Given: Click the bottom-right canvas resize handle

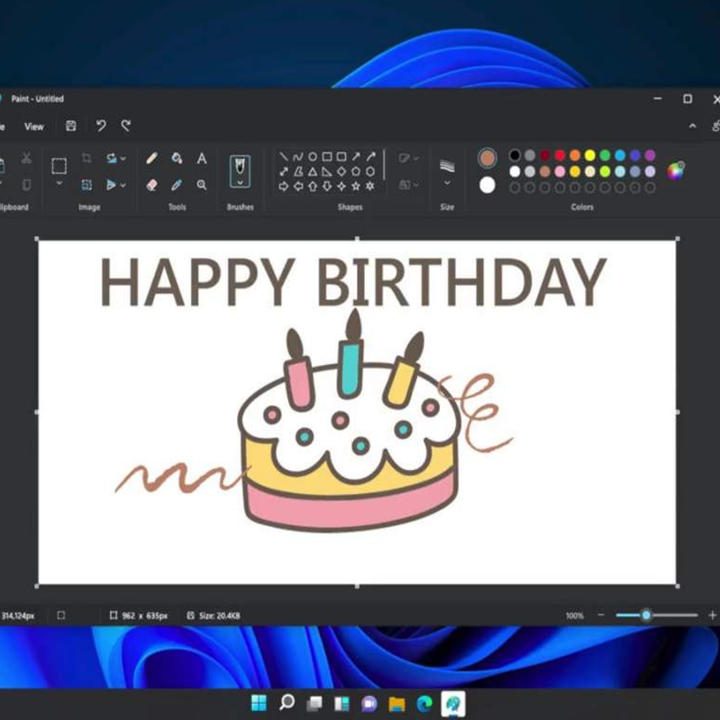Looking at the screenshot, I should [x=677, y=586].
